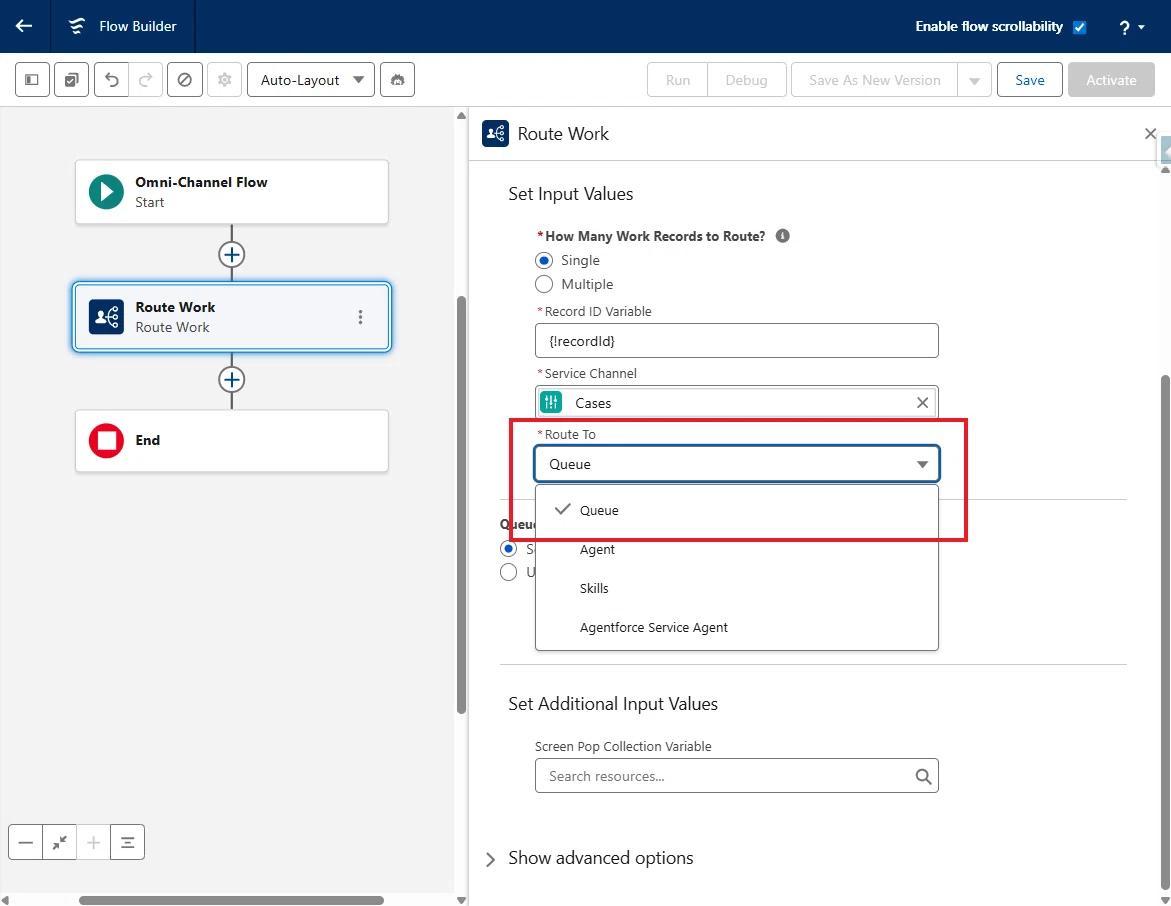
Task: Click the Cases channel icon
Action: click(x=551, y=403)
